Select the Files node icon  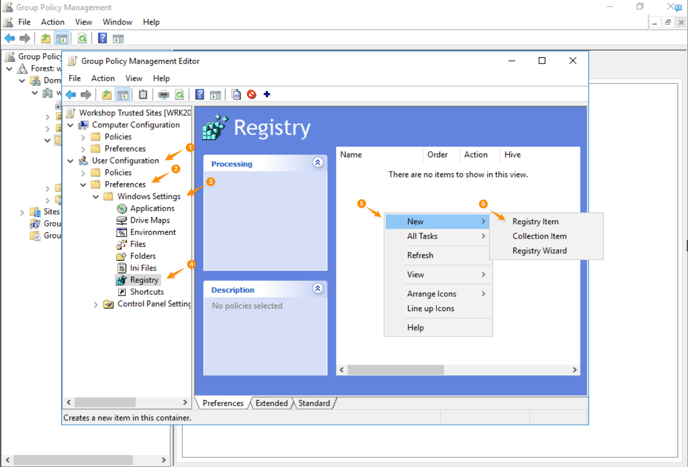tap(122, 244)
